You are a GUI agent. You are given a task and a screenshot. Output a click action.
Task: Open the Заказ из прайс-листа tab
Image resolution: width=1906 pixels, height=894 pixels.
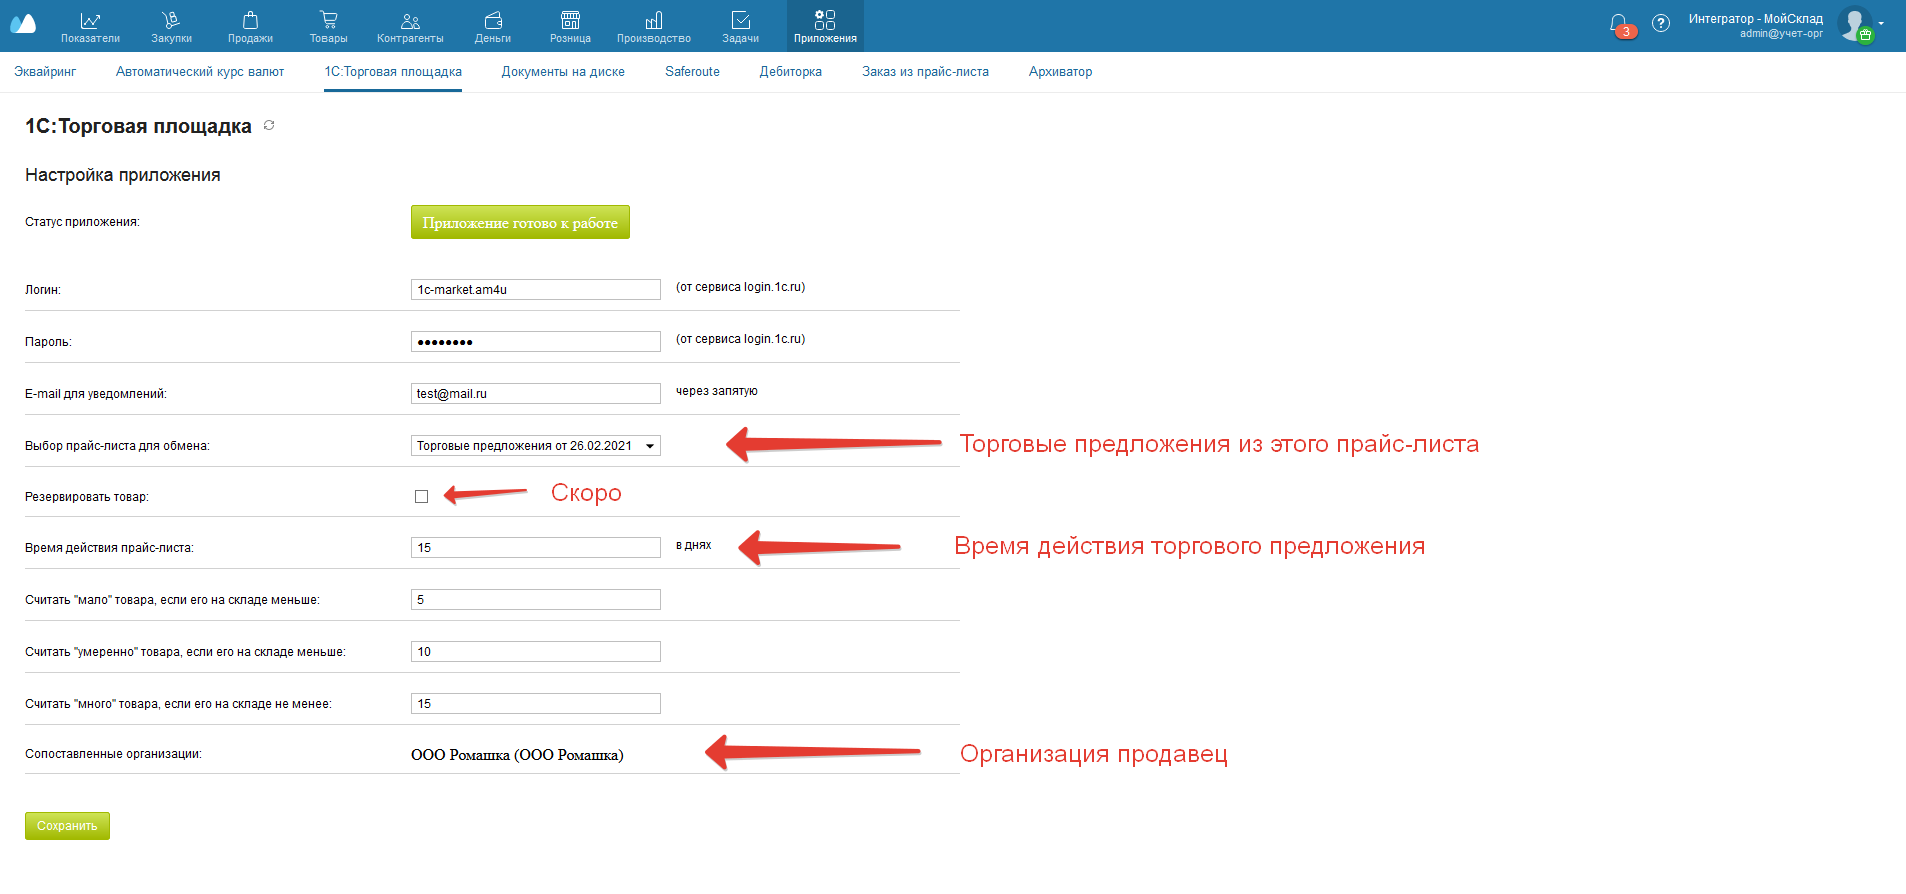925,72
